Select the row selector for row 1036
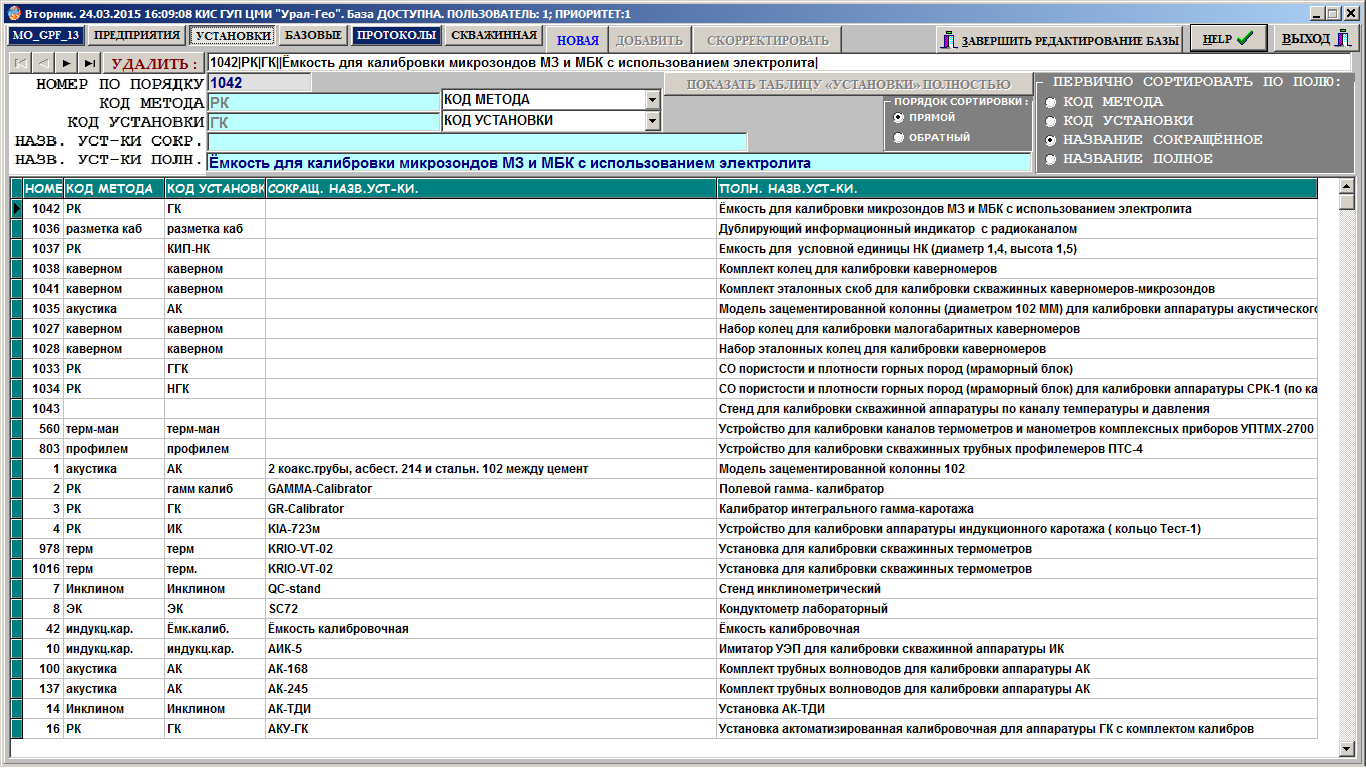The height and width of the screenshot is (768, 1366). pyautogui.click(x=17, y=229)
